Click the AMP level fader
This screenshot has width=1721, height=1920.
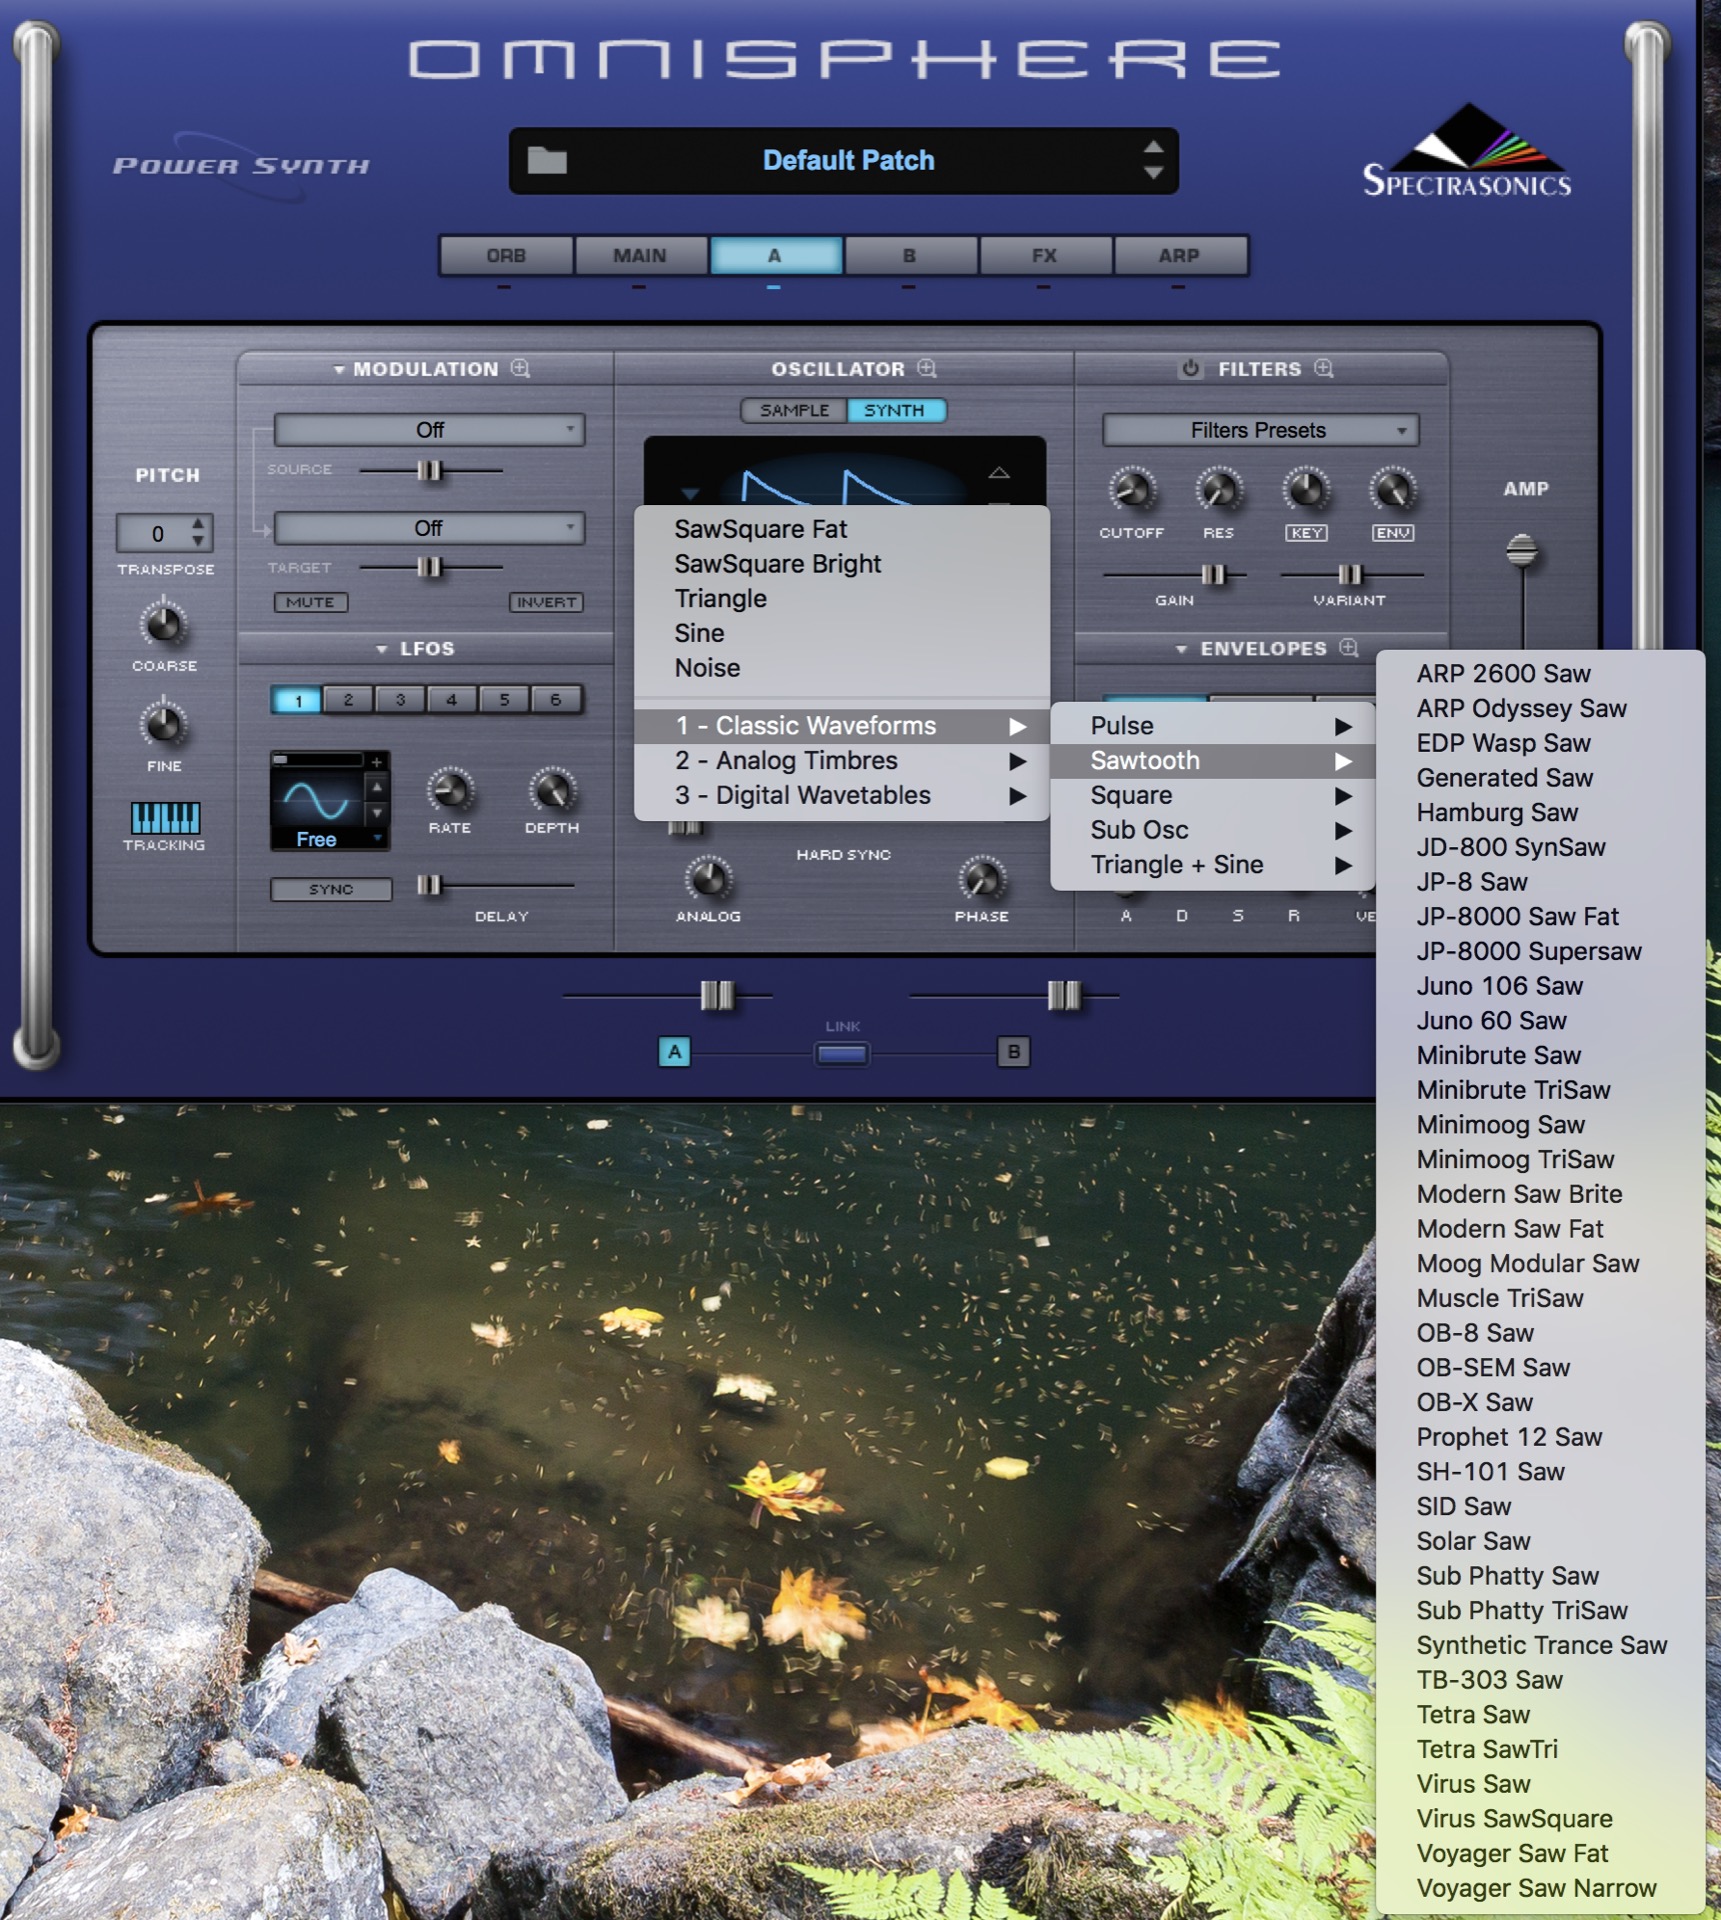click(x=1521, y=551)
